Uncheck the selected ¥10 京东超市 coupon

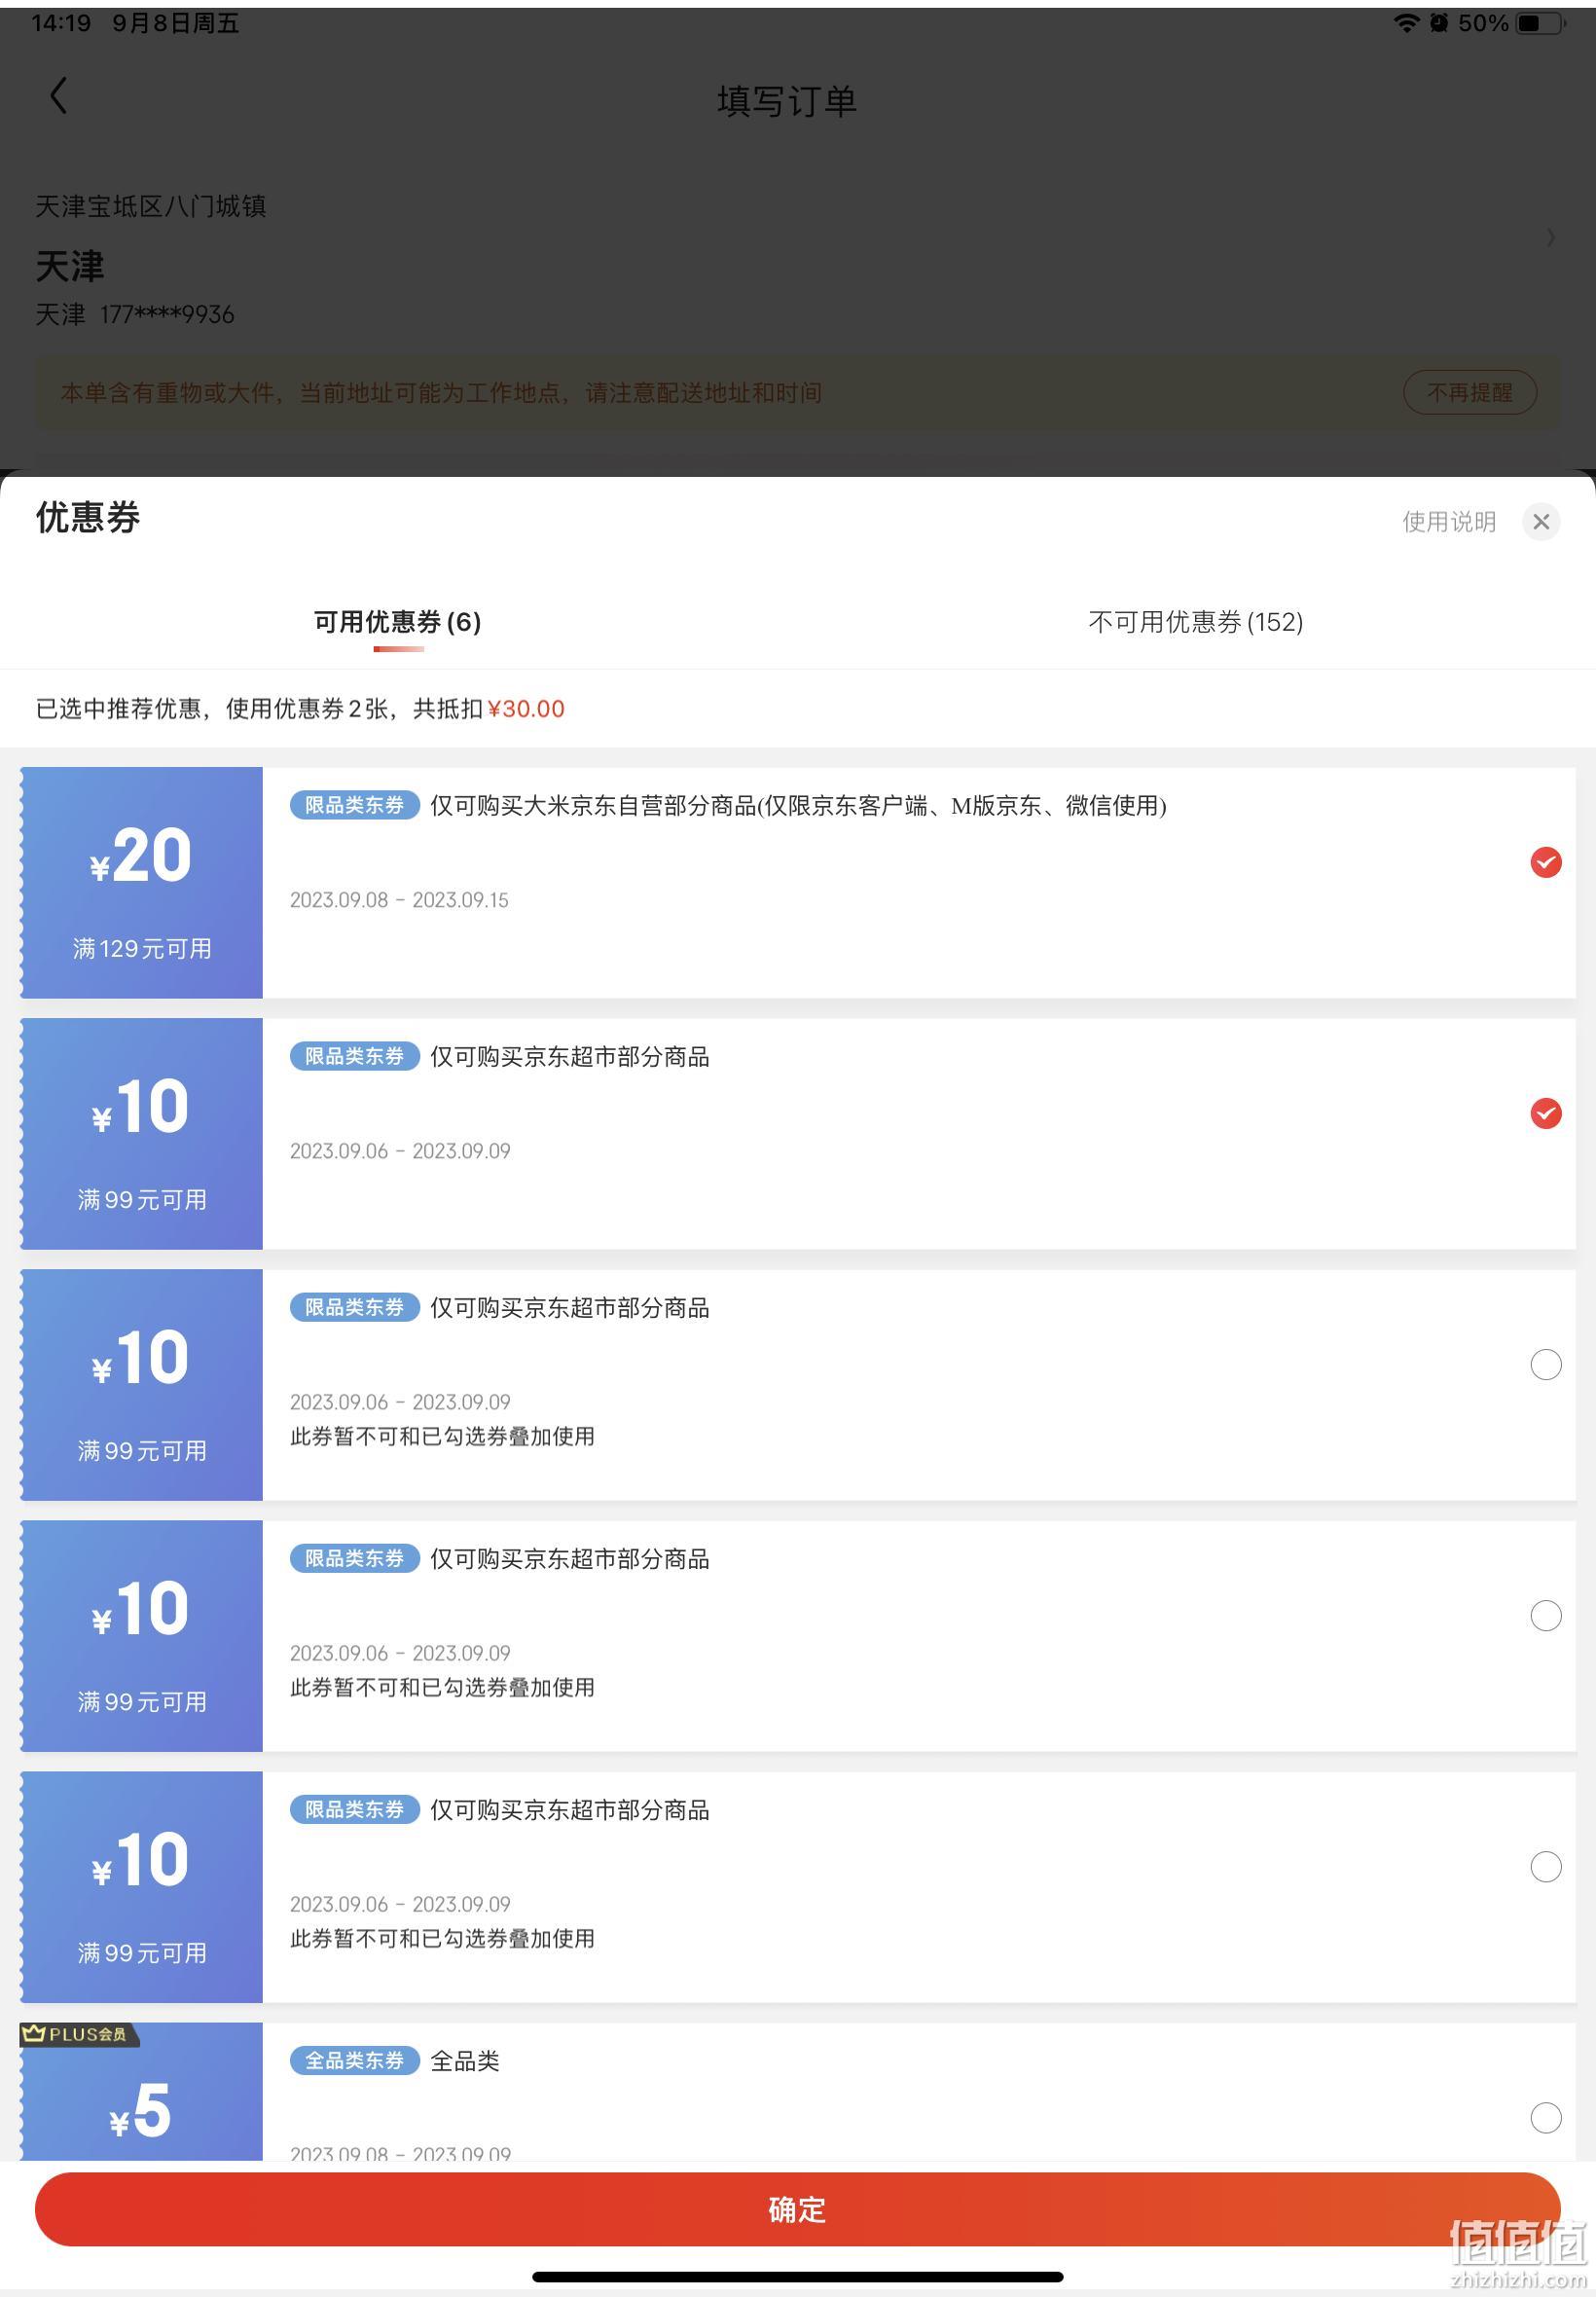(x=1546, y=1113)
